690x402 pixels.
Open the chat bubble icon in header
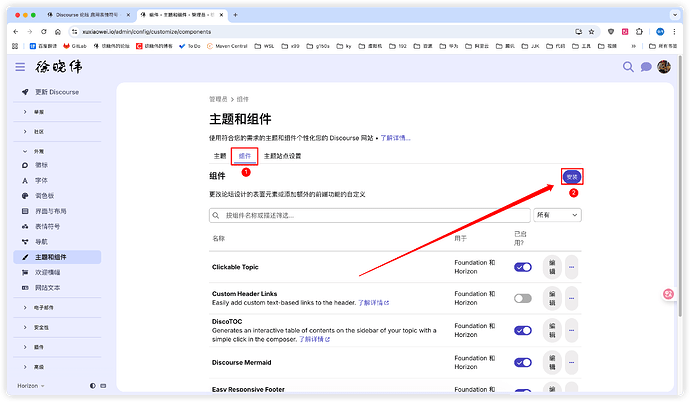coord(646,67)
